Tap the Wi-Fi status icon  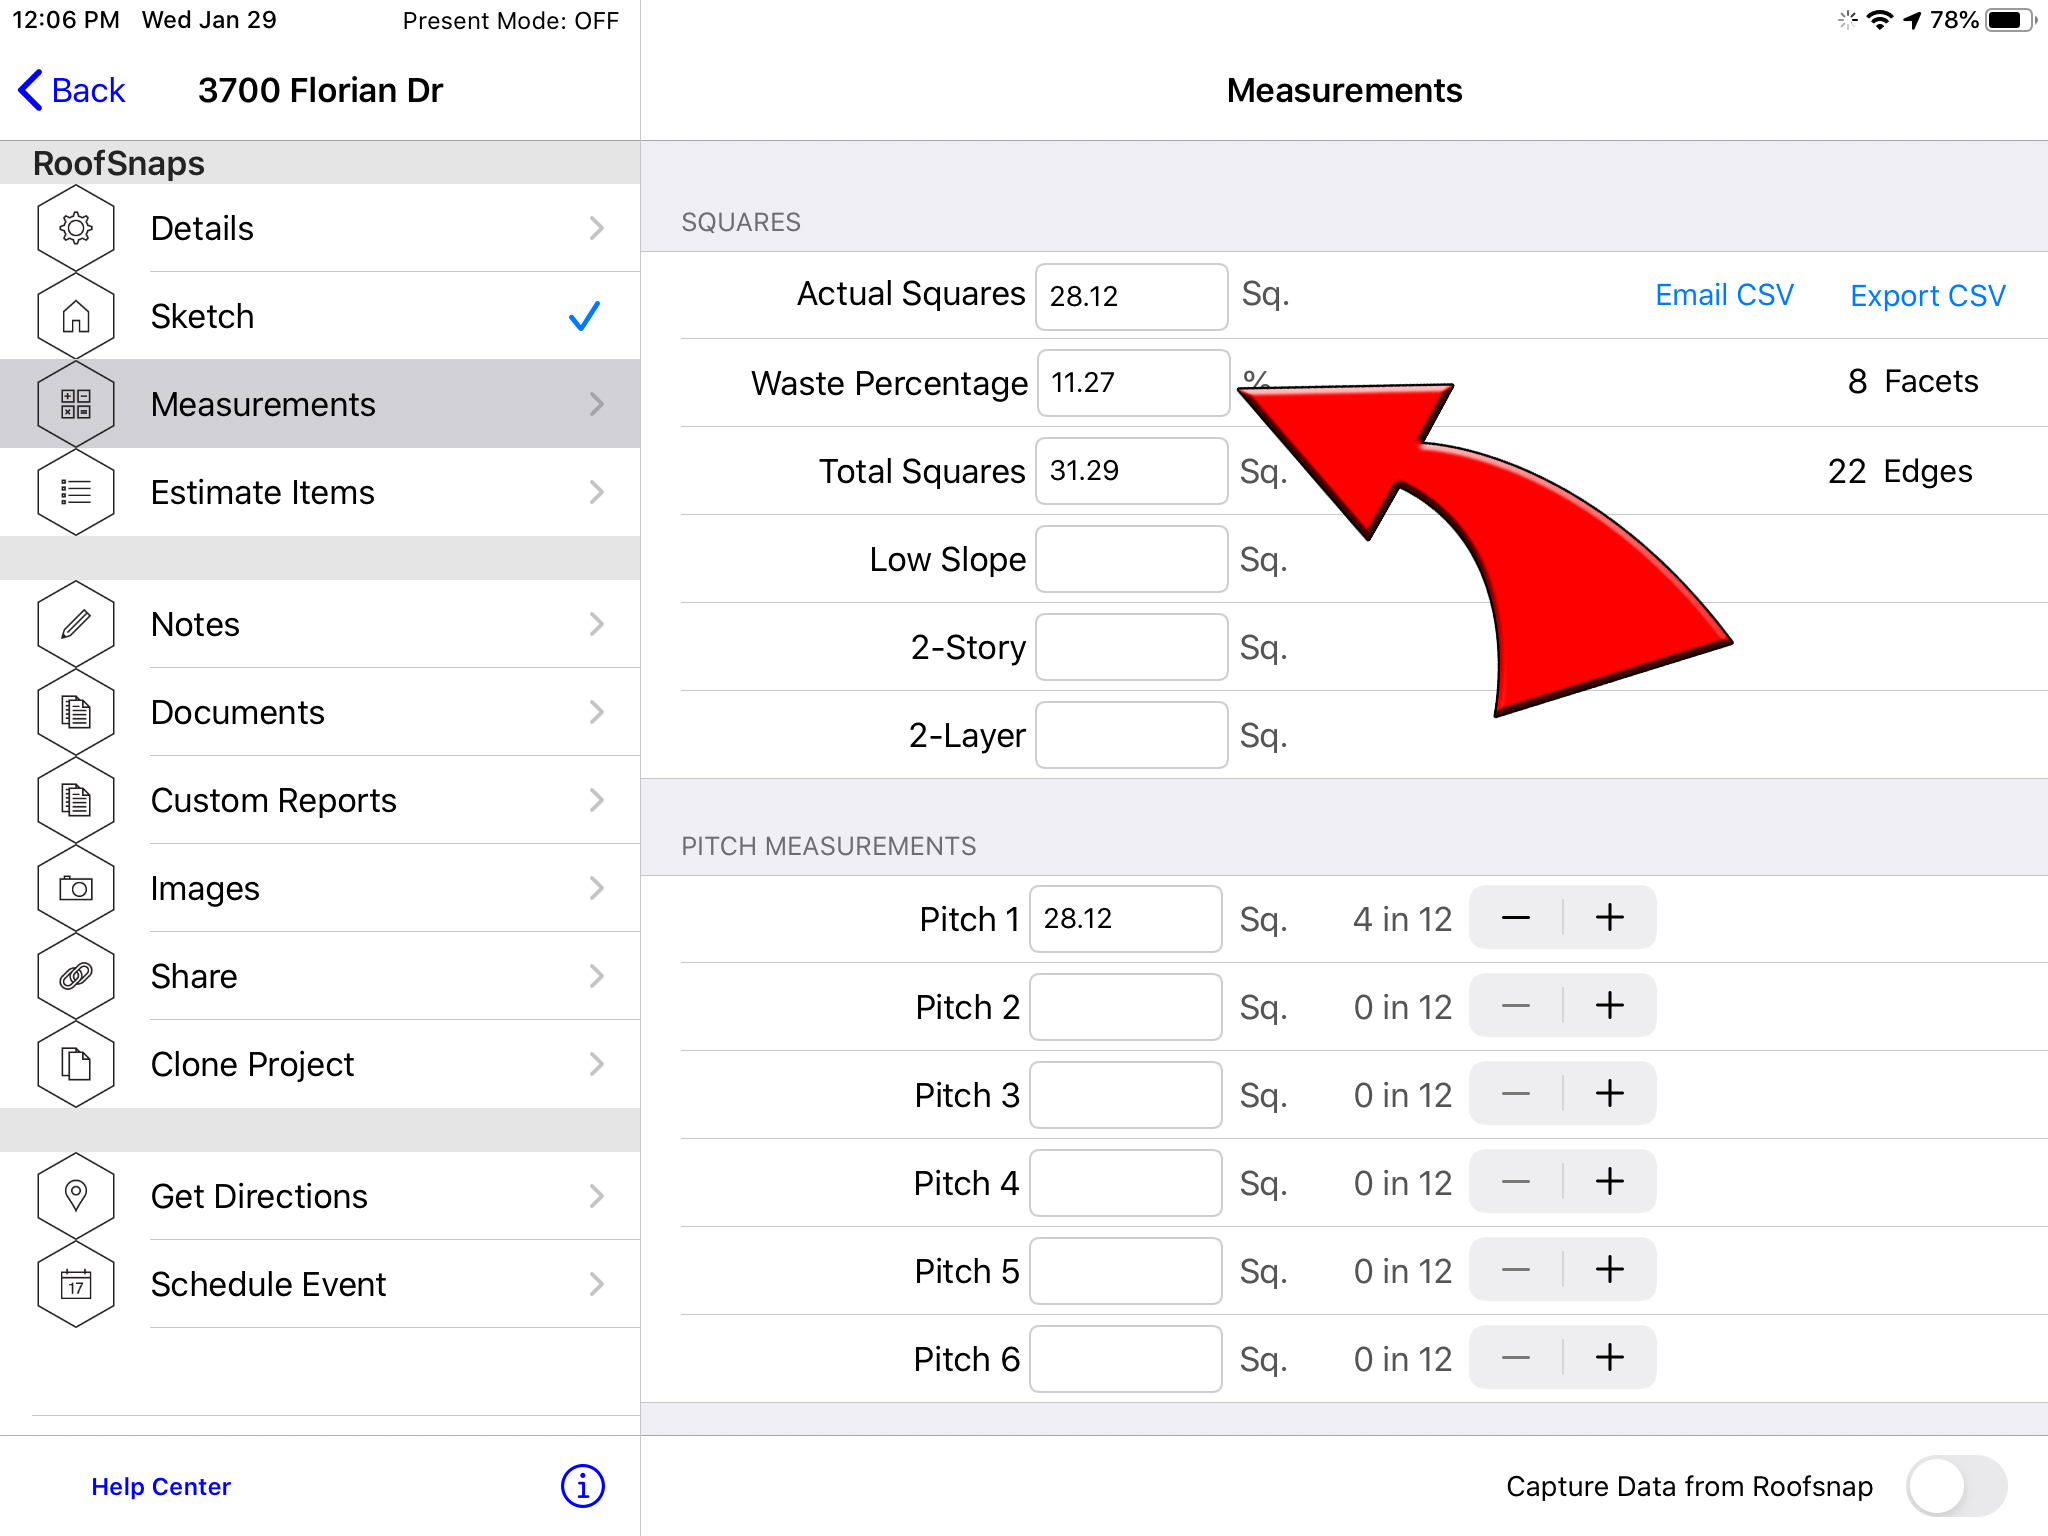(1880, 20)
